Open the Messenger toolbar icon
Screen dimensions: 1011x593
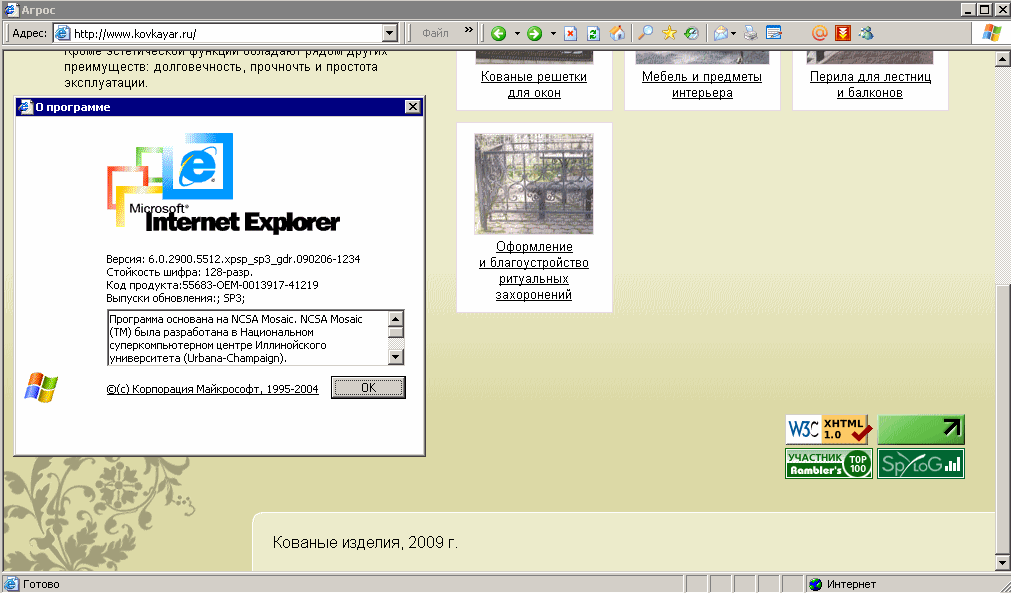coord(866,33)
